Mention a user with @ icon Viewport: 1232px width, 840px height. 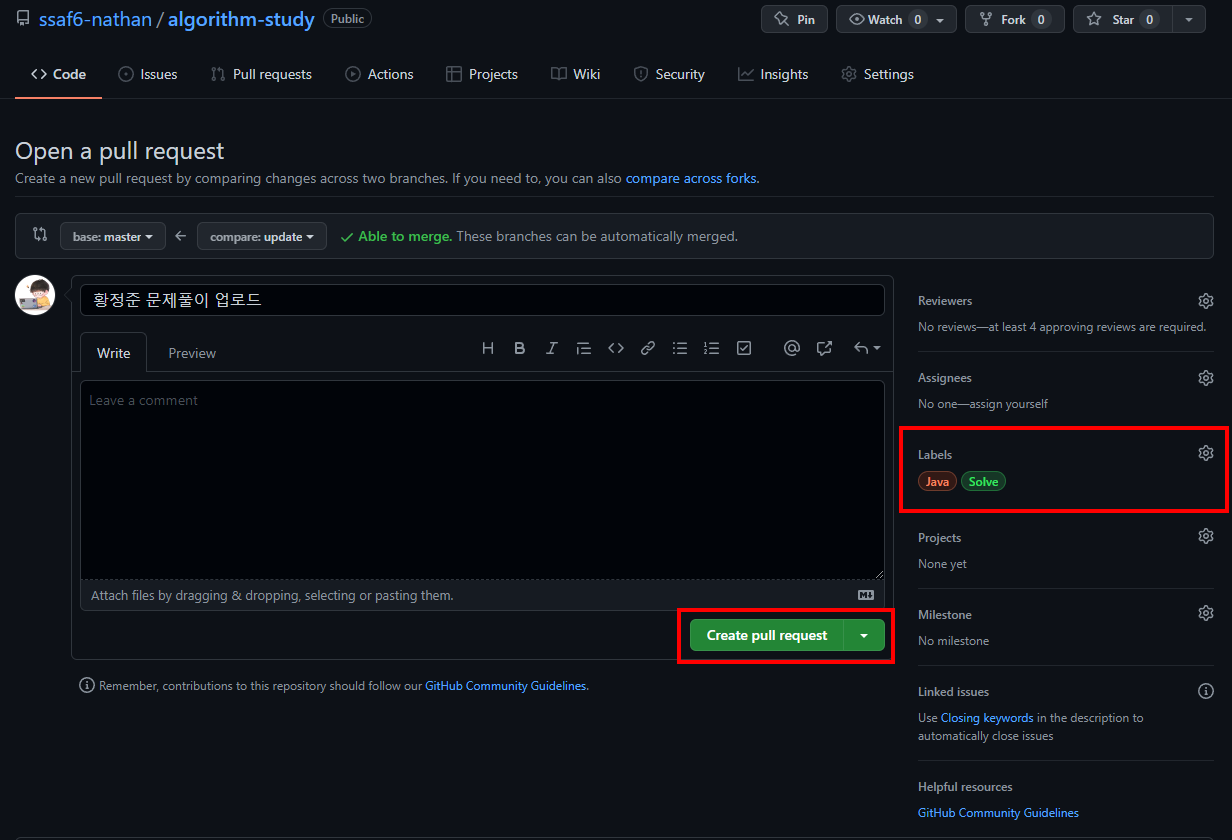click(792, 348)
